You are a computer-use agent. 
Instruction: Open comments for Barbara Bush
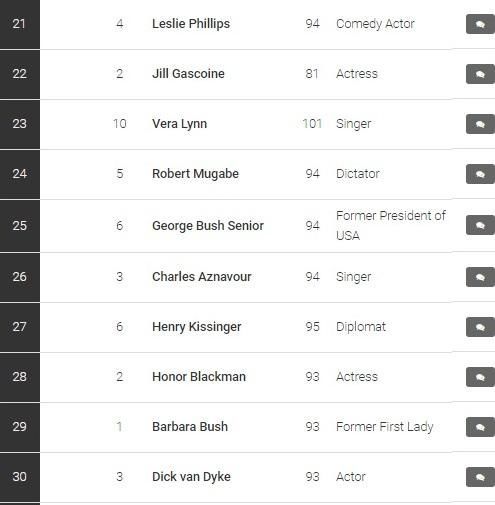coord(480,427)
